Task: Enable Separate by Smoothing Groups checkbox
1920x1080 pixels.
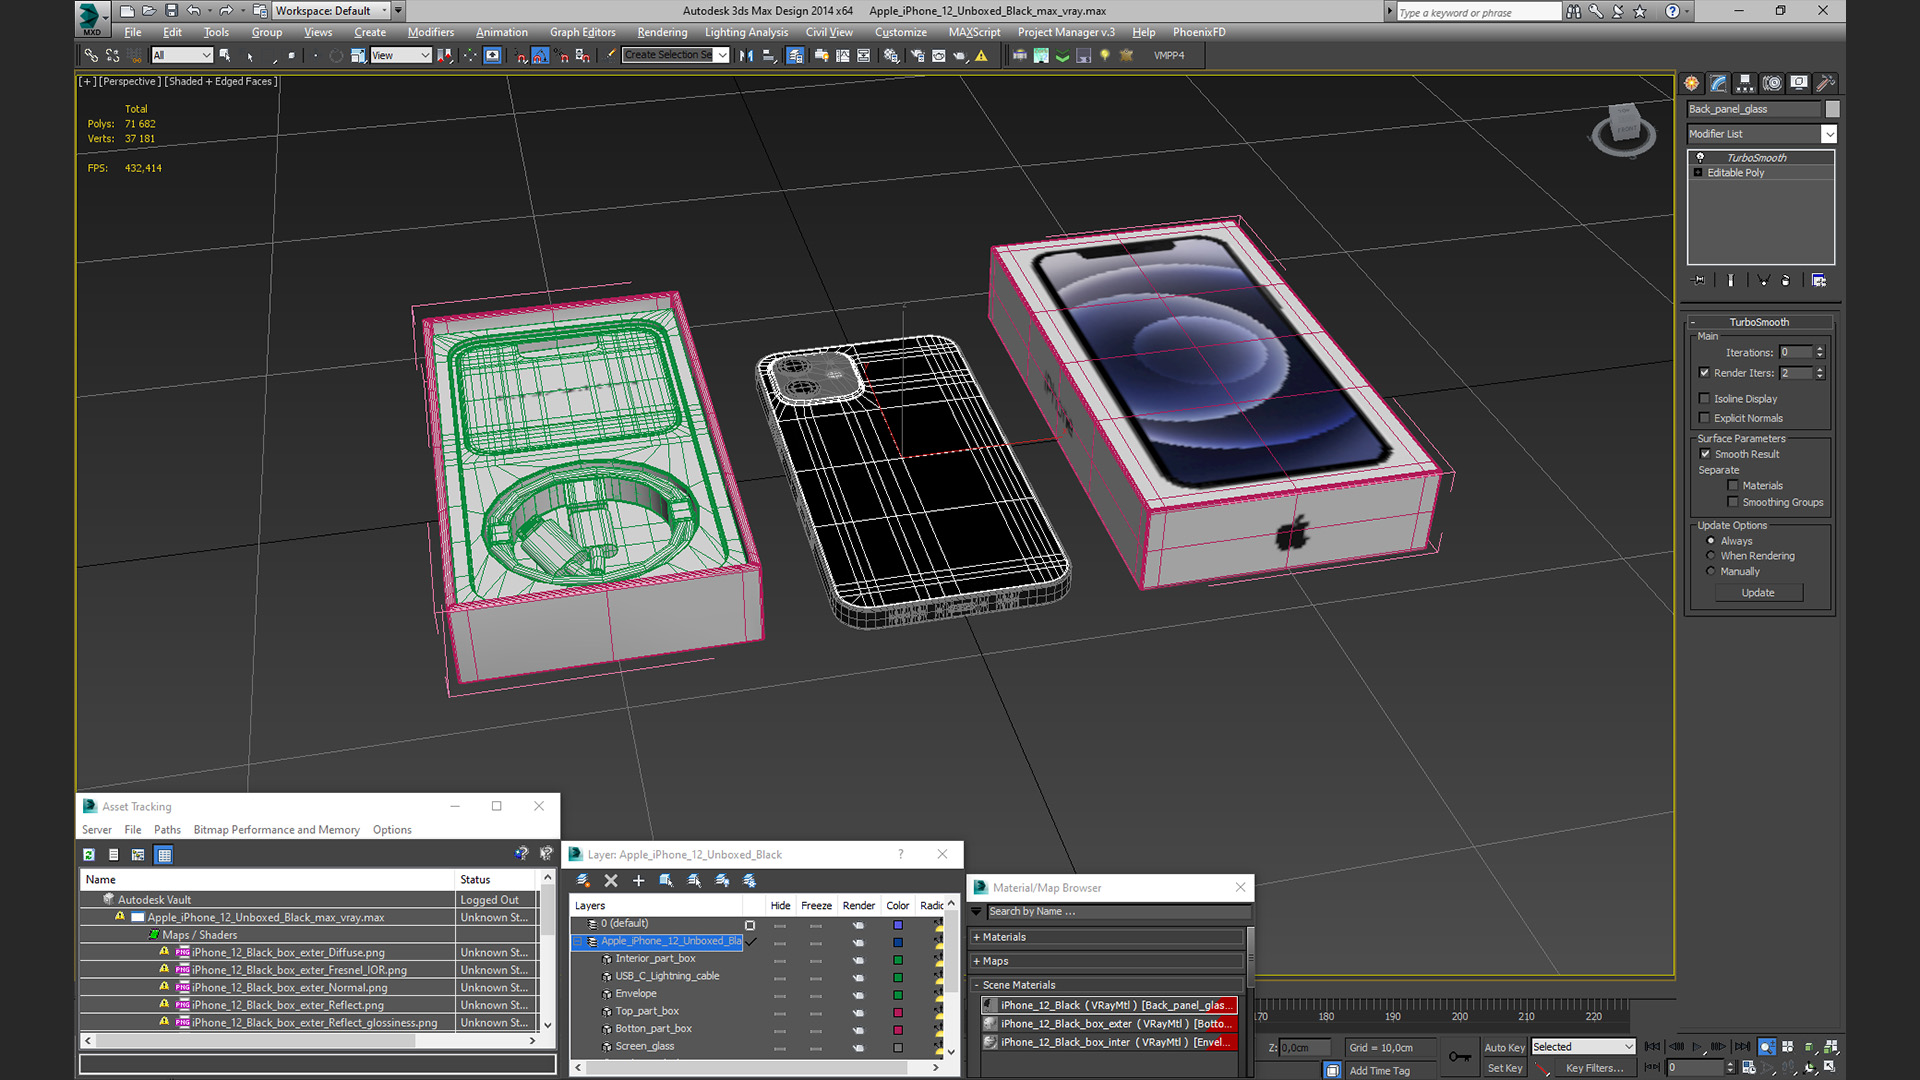Action: (x=1733, y=502)
